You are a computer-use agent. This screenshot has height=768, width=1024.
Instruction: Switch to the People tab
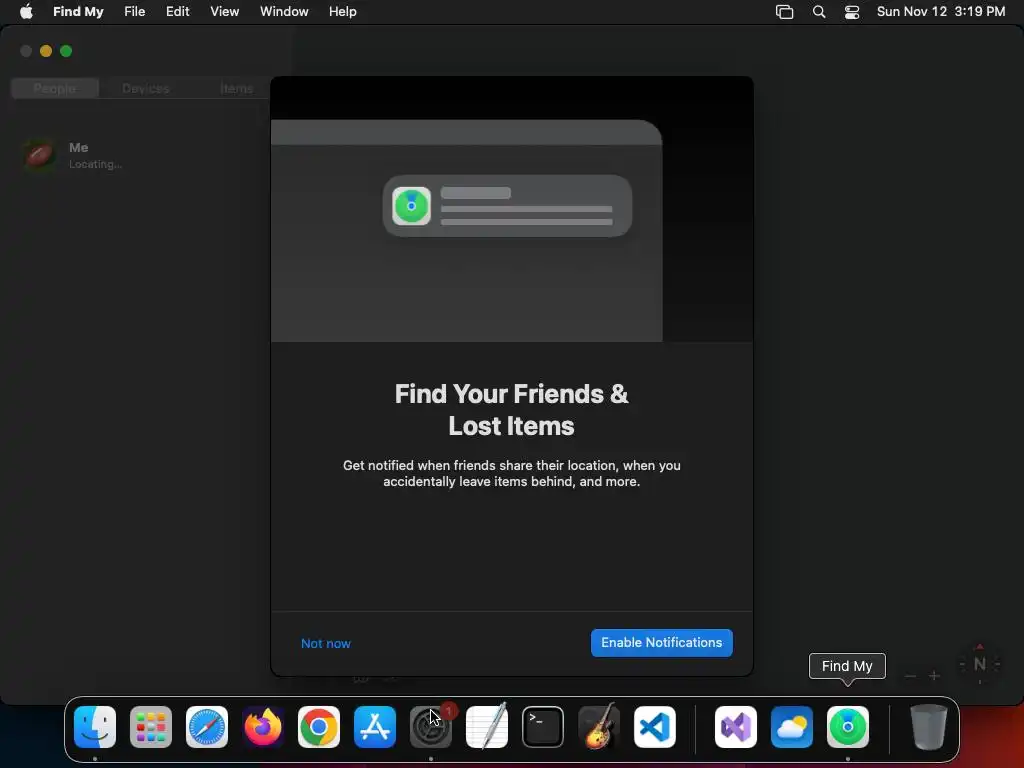55,88
